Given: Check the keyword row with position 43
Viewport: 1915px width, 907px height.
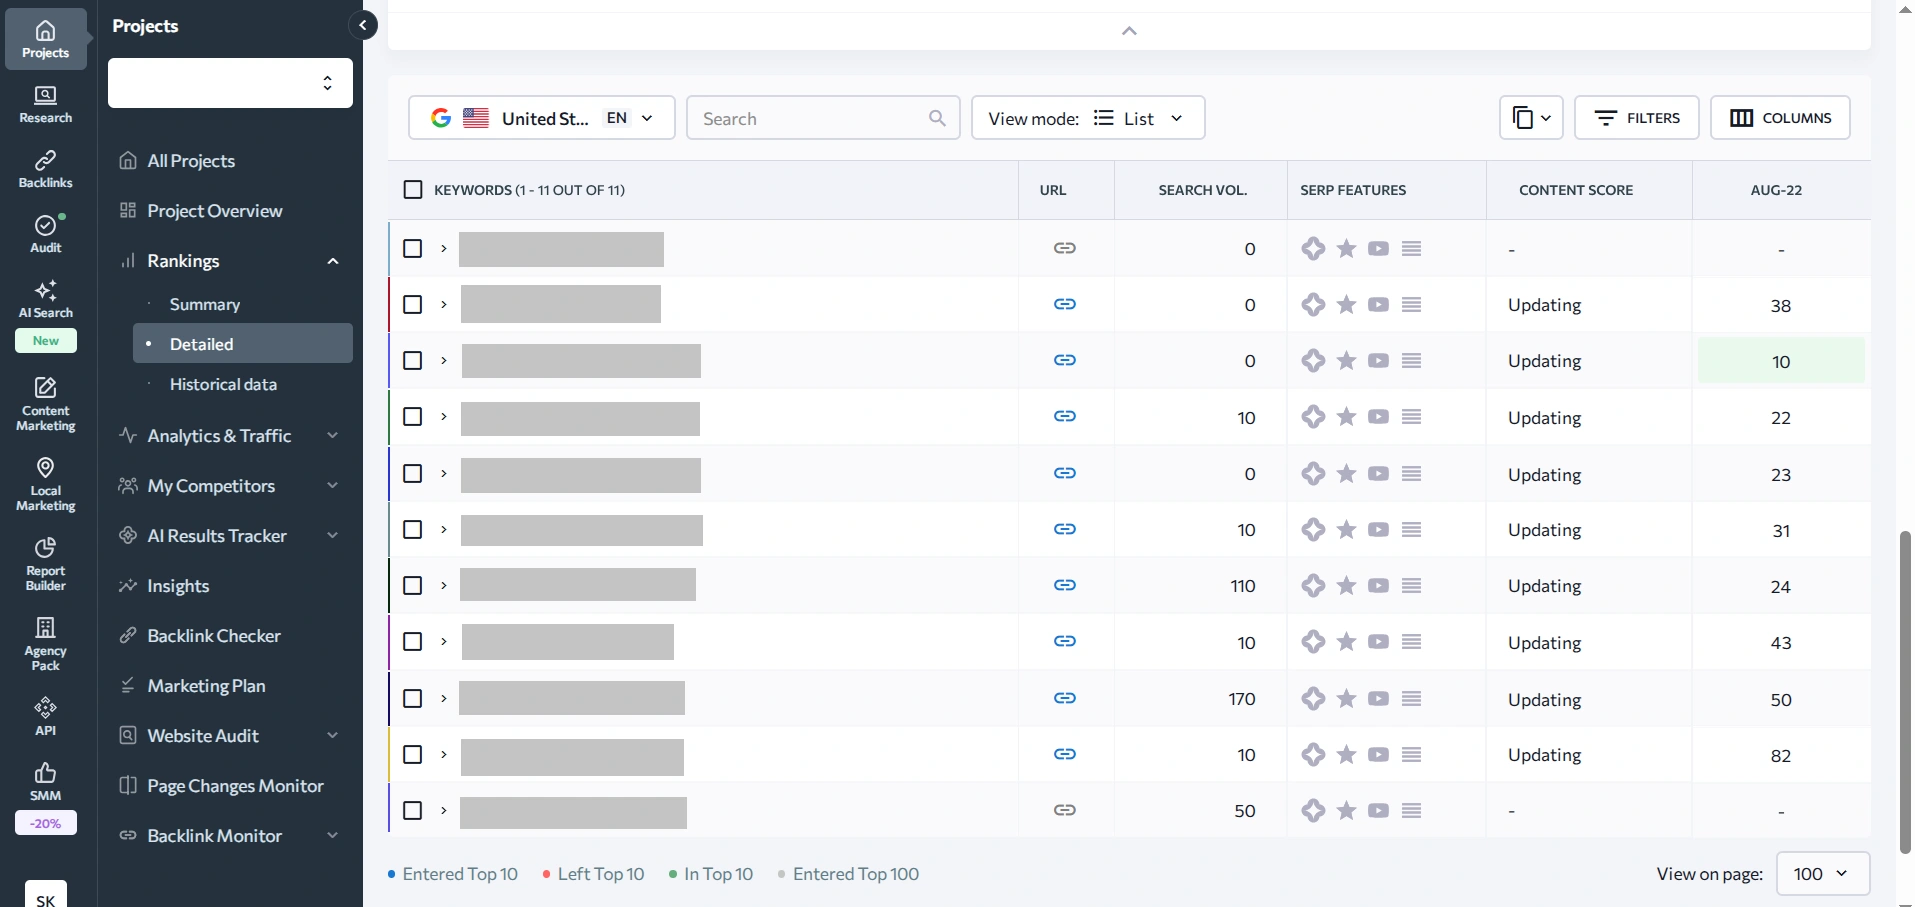Looking at the screenshot, I should click(x=413, y=642).
